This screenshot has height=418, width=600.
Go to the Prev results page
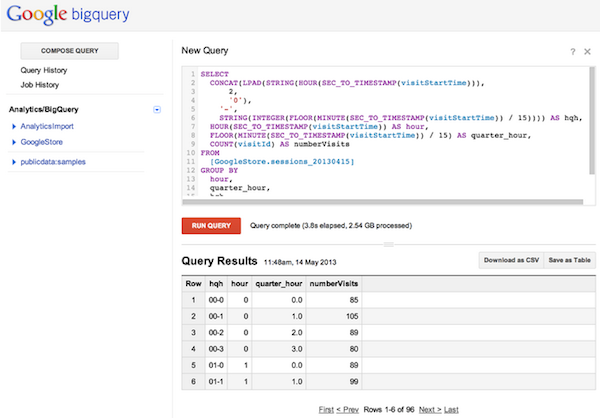click(348, 410)
